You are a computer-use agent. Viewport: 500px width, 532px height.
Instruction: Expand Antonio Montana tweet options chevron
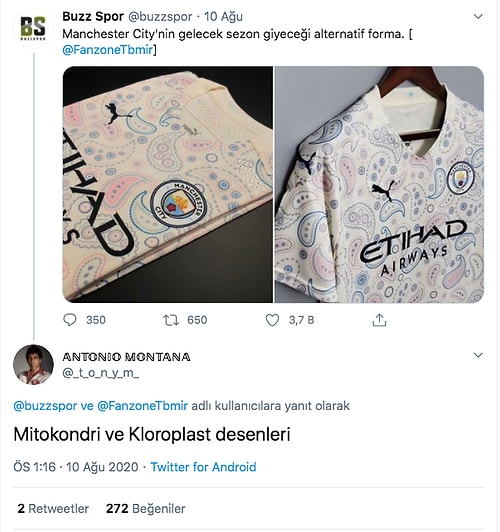point(478,355)
